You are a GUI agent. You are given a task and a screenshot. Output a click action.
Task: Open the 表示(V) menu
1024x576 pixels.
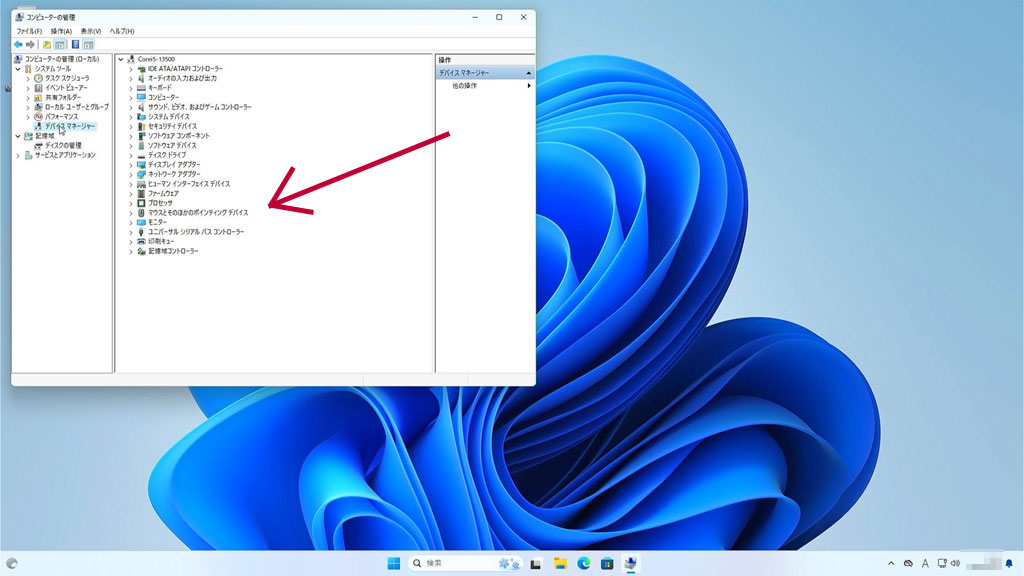click(93, 31)
